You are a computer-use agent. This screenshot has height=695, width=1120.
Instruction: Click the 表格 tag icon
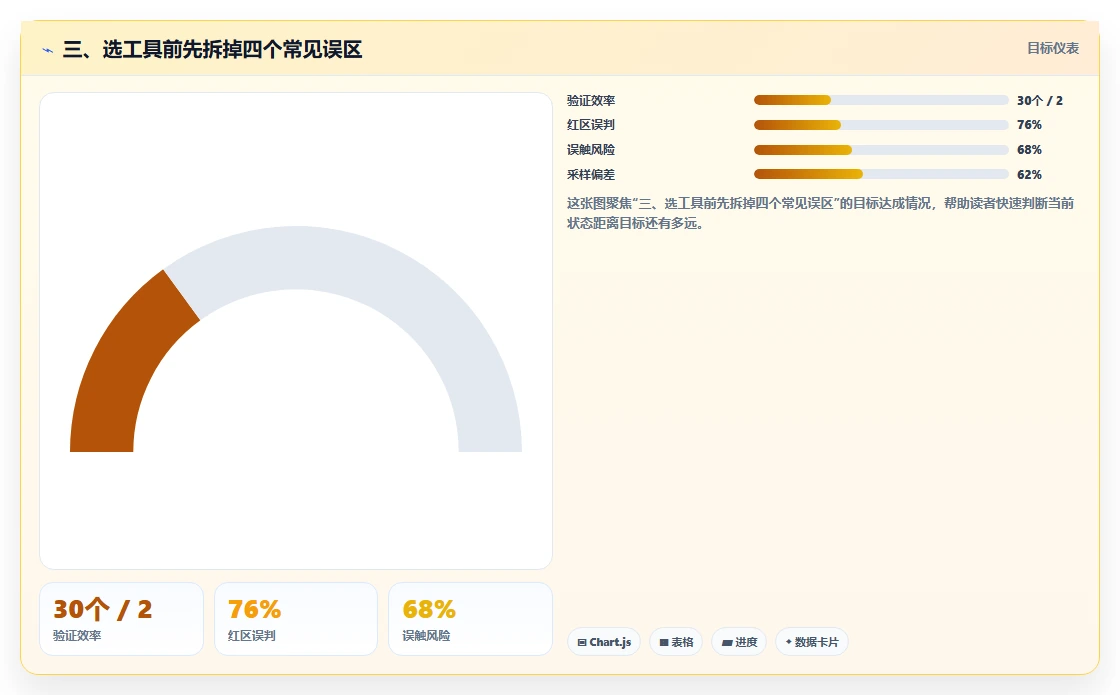point(664,642)
